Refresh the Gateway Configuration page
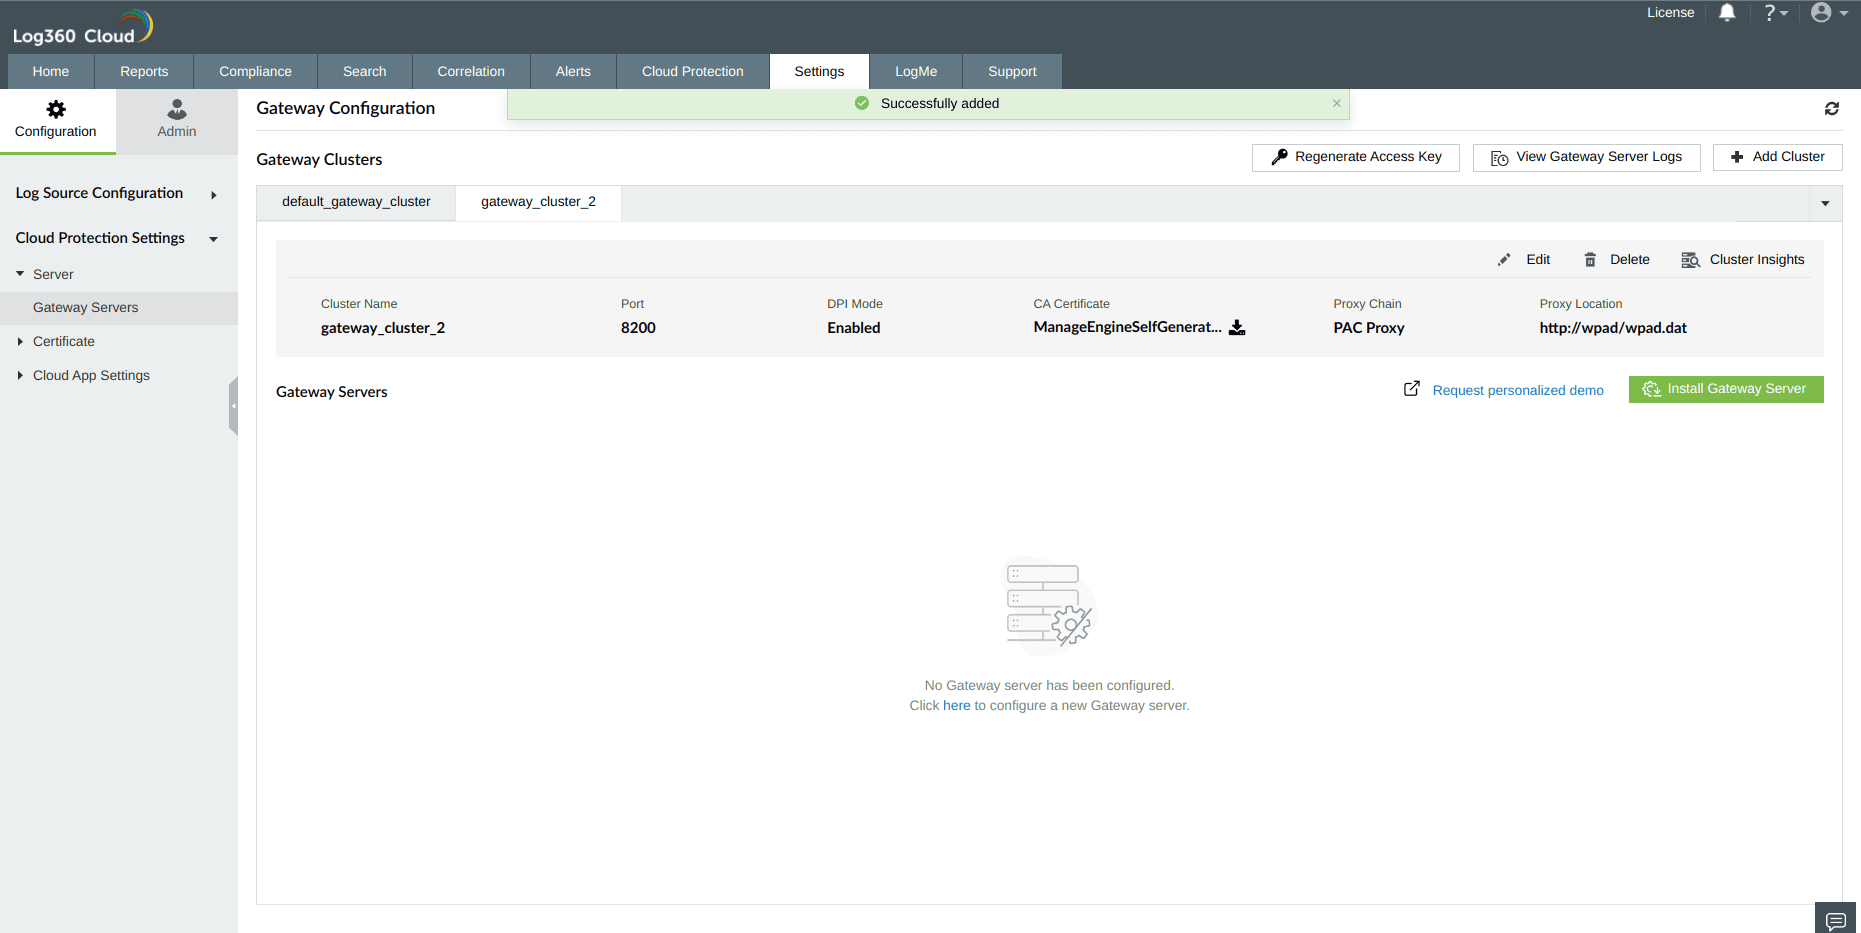 pos(1832,109)
